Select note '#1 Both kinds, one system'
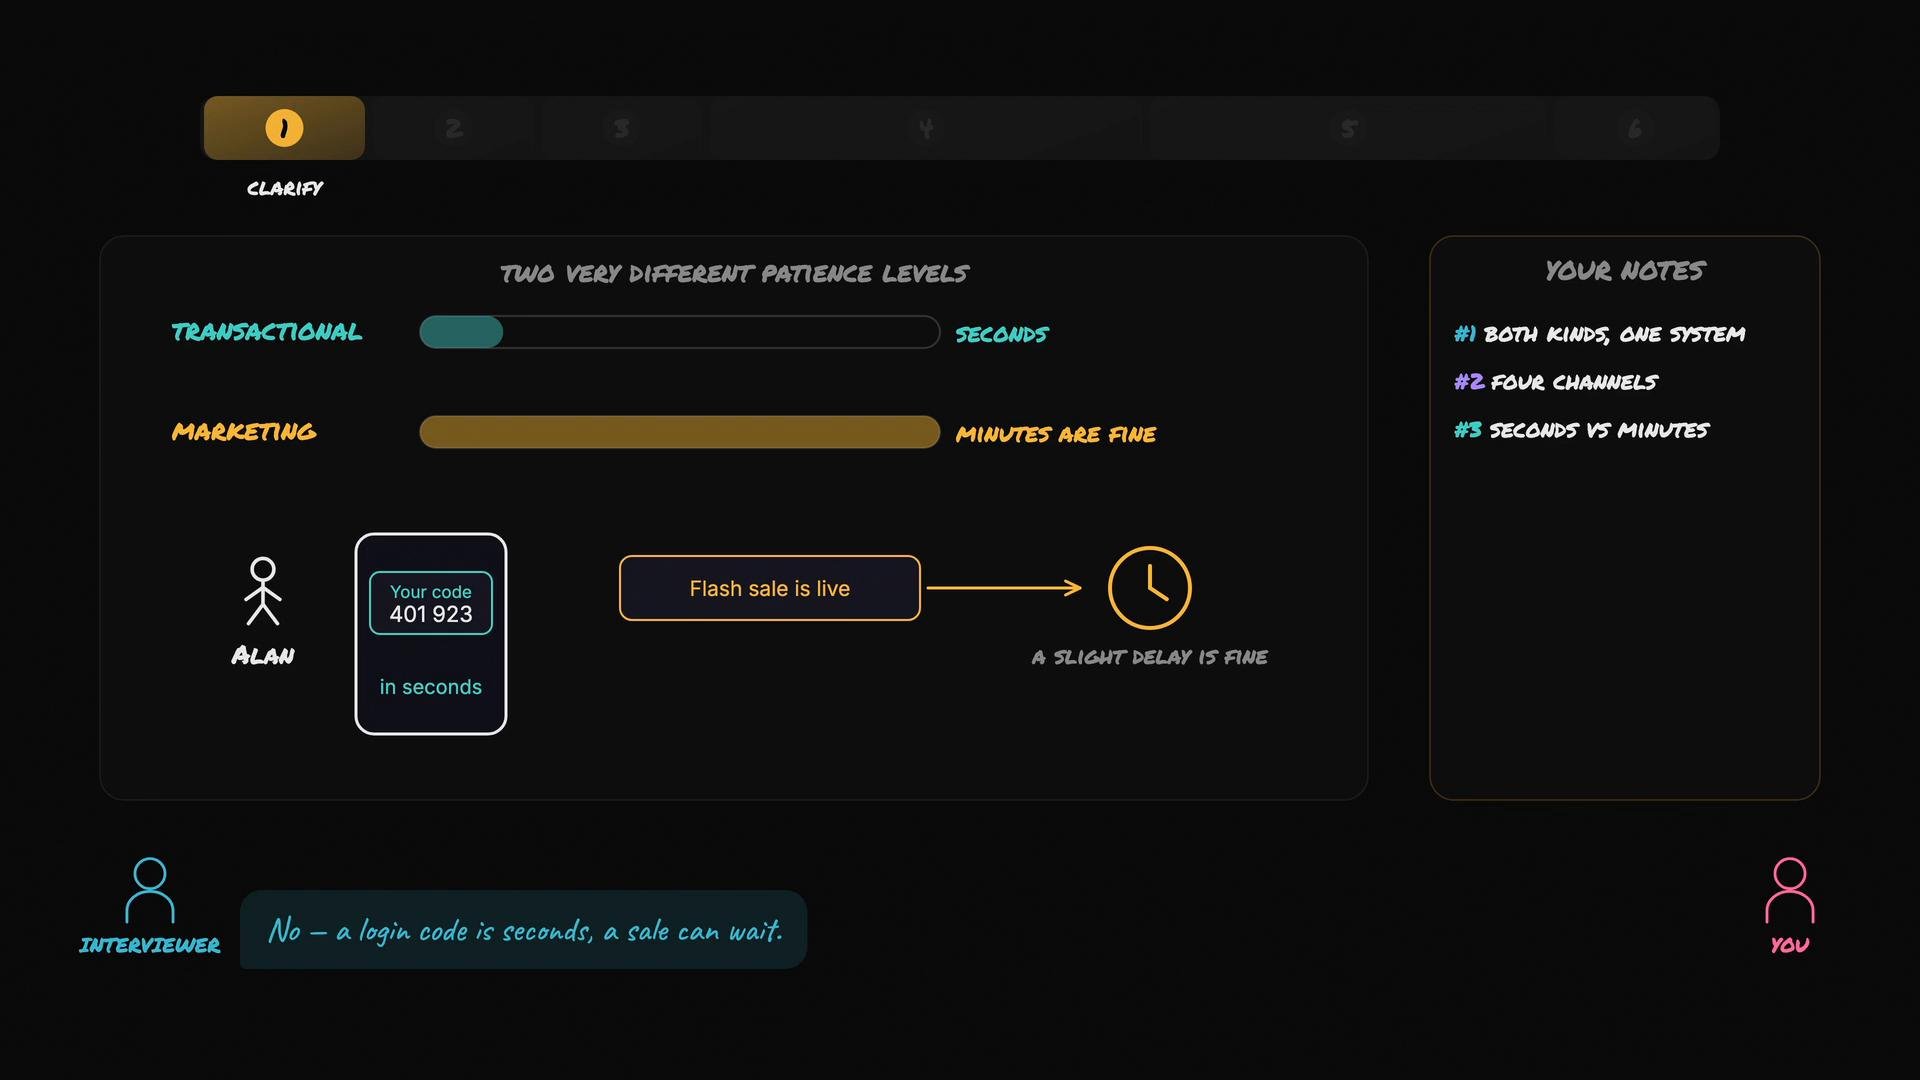 (1600, 334)
